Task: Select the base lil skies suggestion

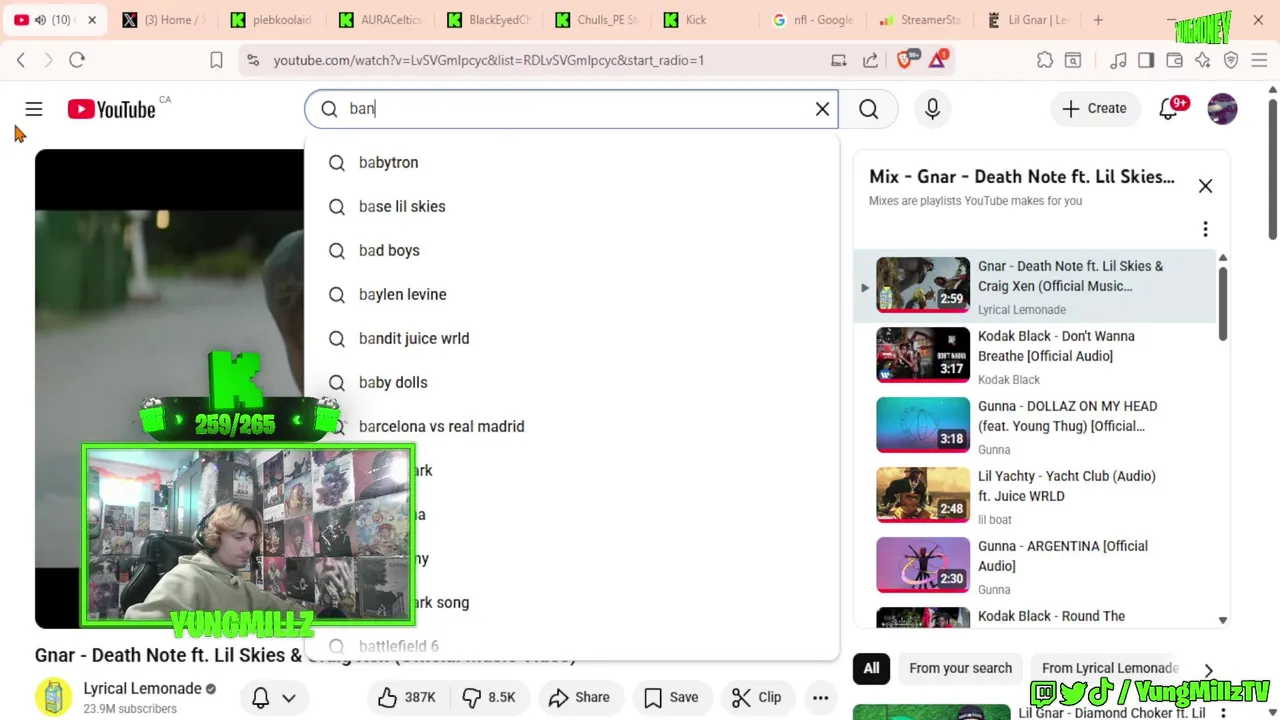Action: coord(571,206)
